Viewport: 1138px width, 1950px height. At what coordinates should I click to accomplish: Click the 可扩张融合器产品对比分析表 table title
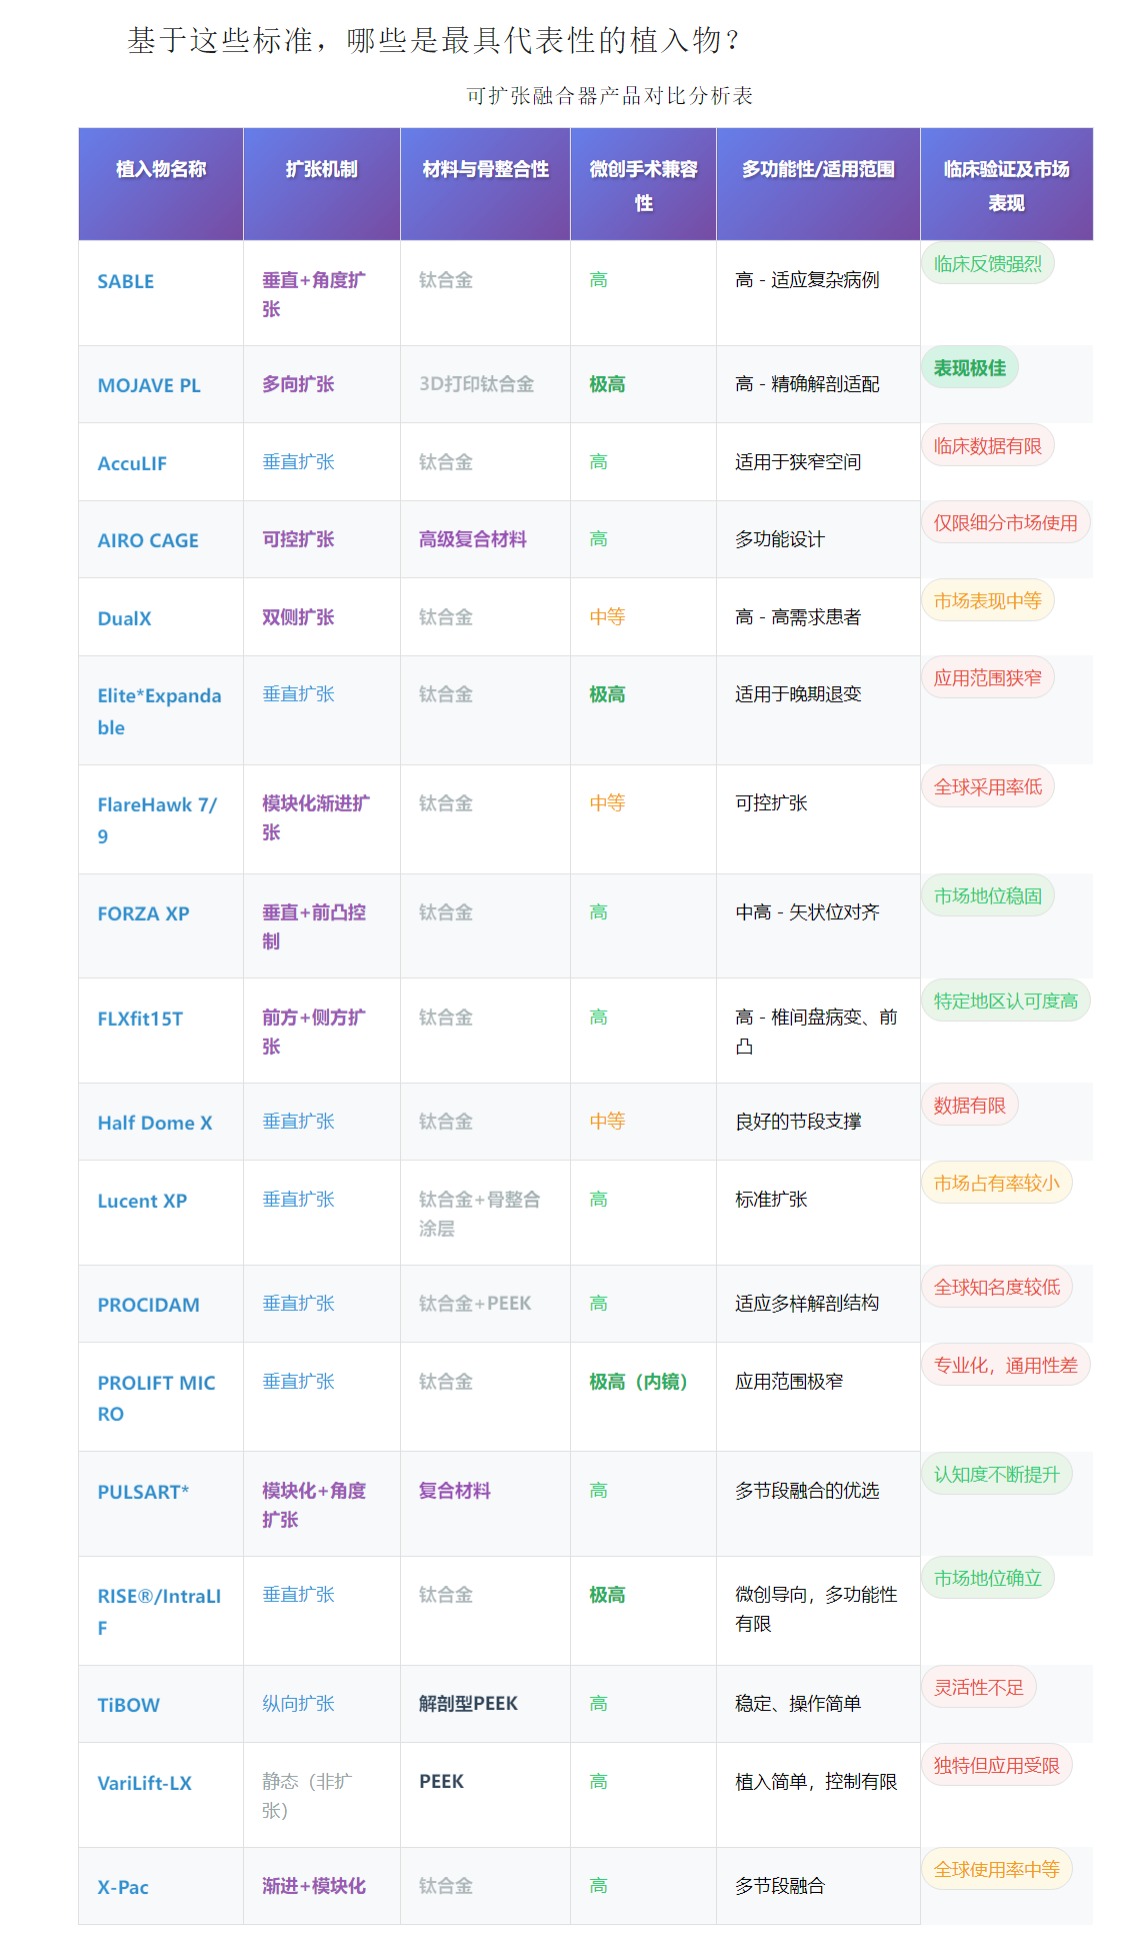[x=609, y=96]
